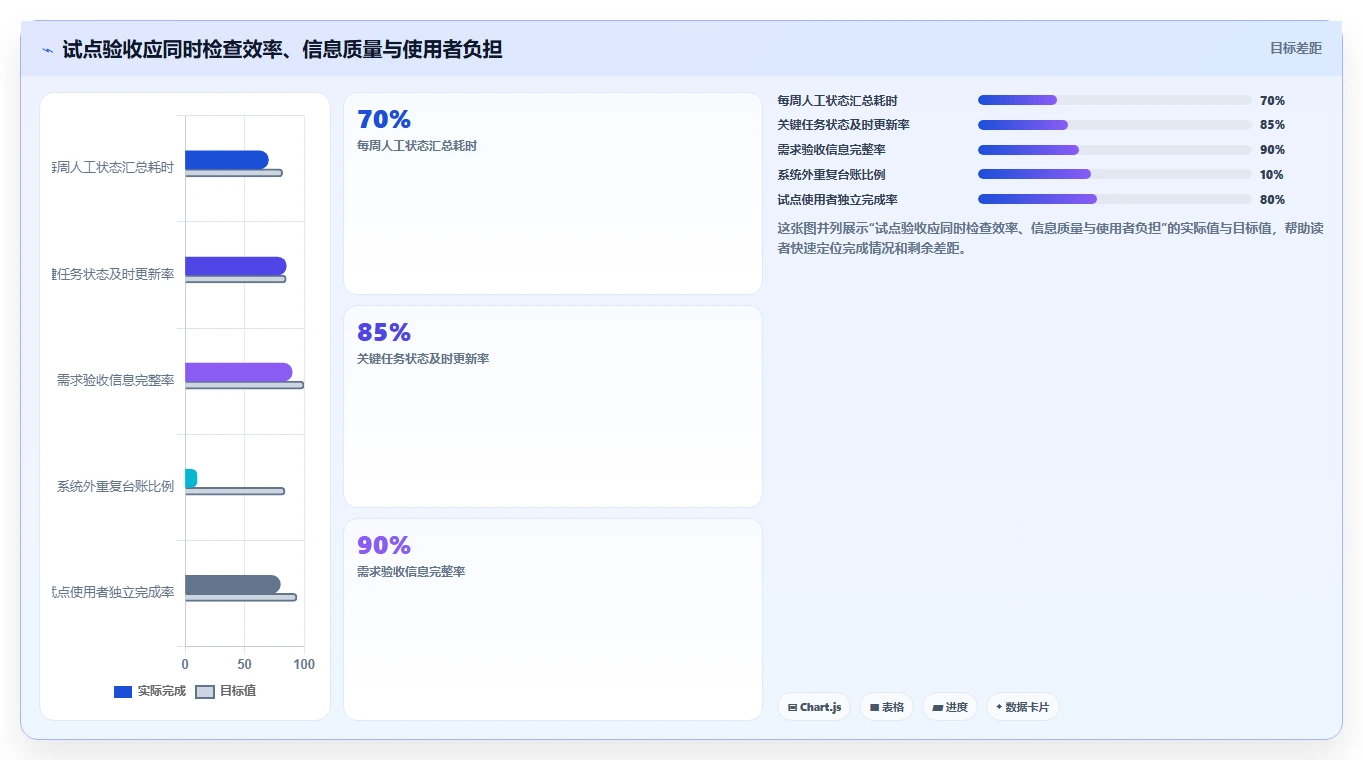Click the star icon in 数据卡片 tag
Screen dimensions: 1363x760
click(x=998, y=707)
